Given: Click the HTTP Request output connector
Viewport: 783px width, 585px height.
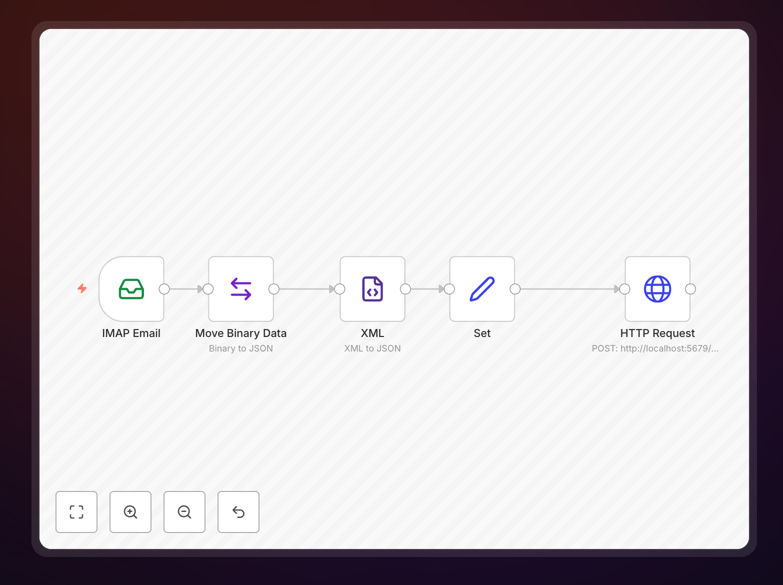Looking at the screenshot, I should [x=691, y=289].
